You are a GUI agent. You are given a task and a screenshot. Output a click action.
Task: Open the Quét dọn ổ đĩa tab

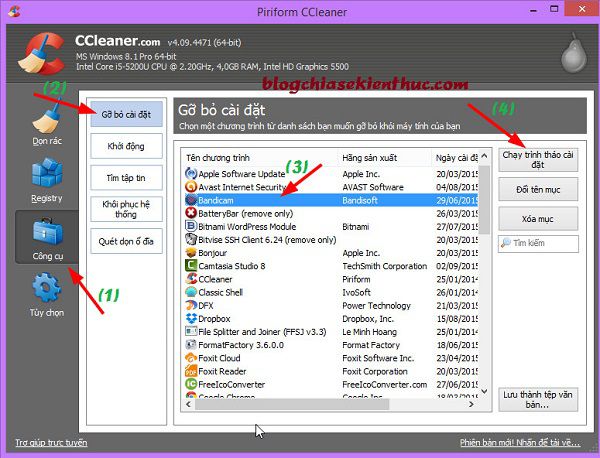pos(126,241)
